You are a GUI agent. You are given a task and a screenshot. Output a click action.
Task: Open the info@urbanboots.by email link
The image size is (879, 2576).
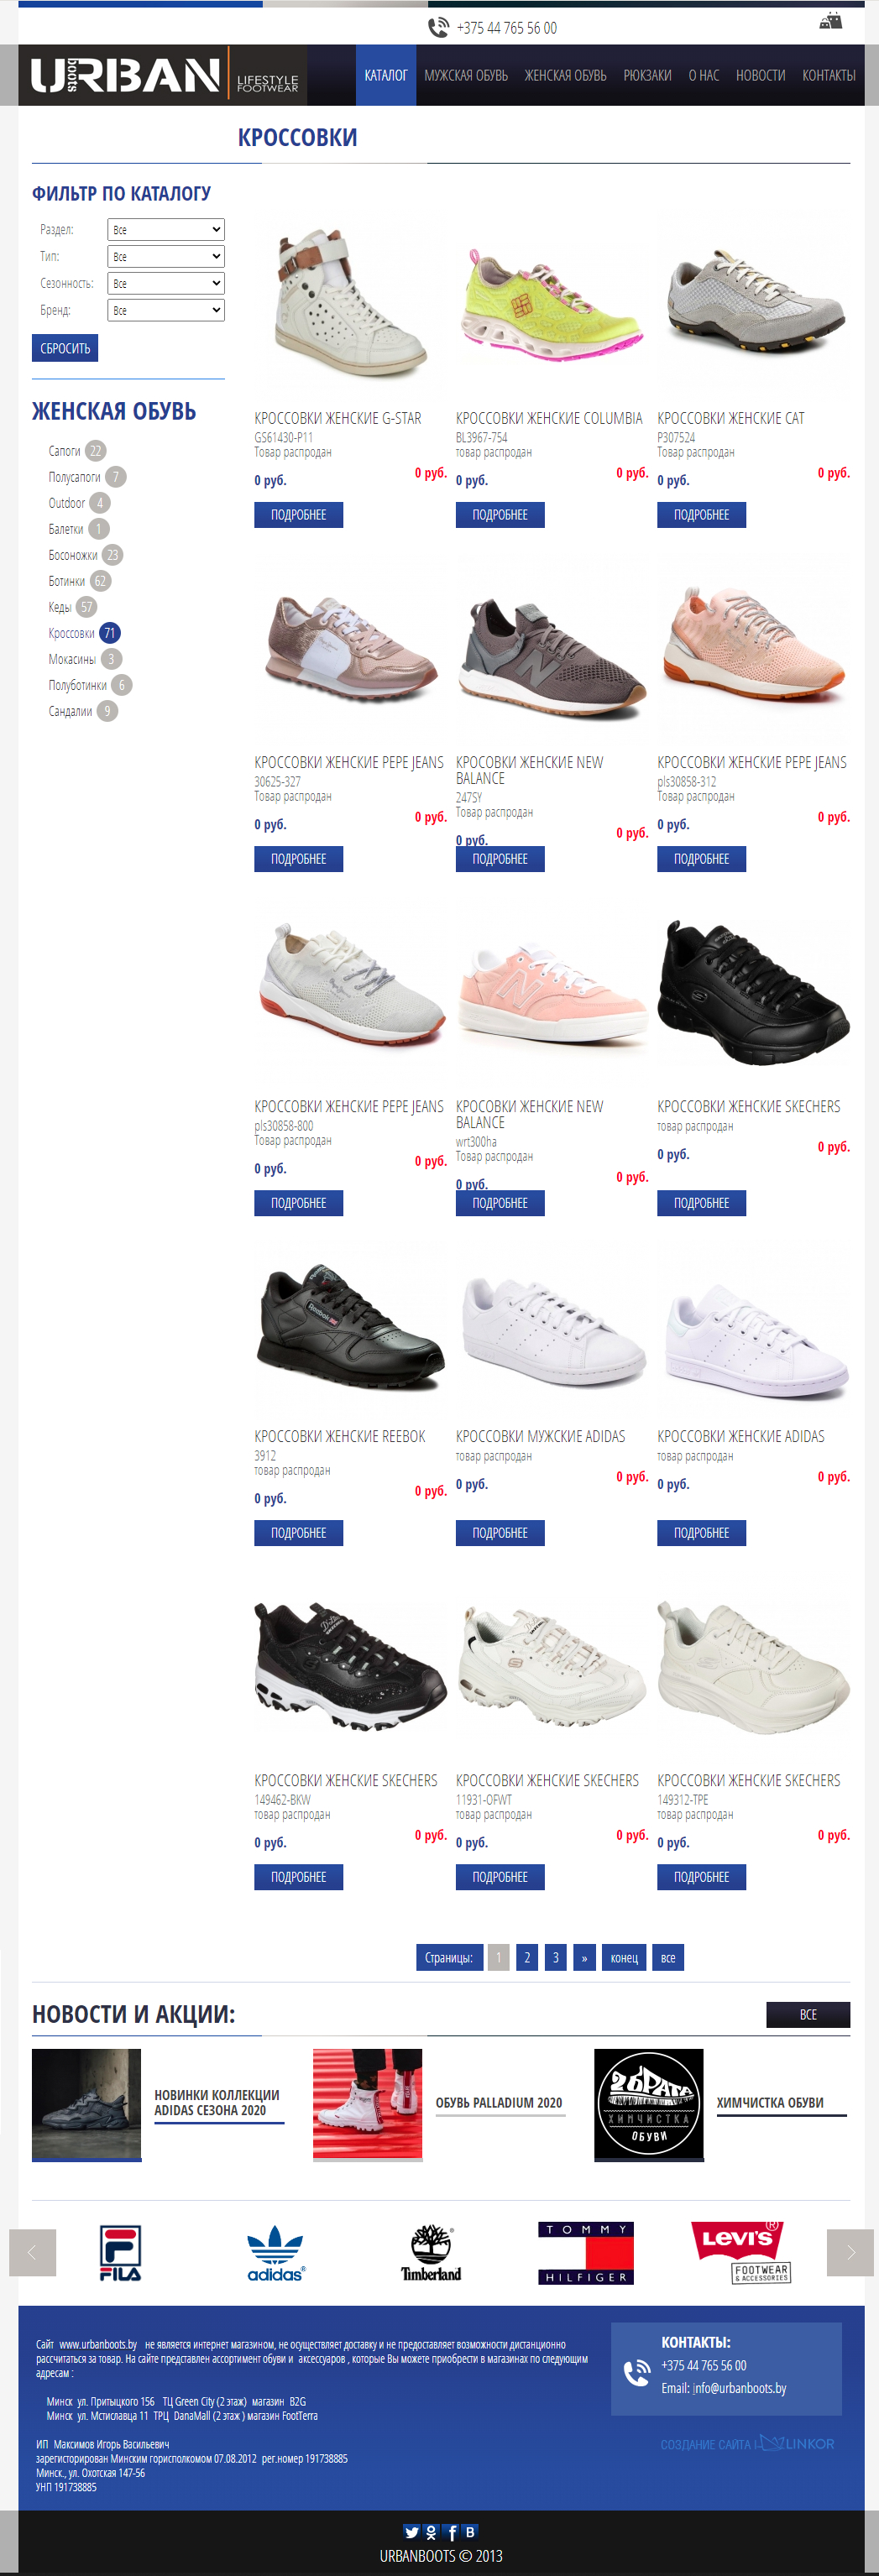(739, 2388)
